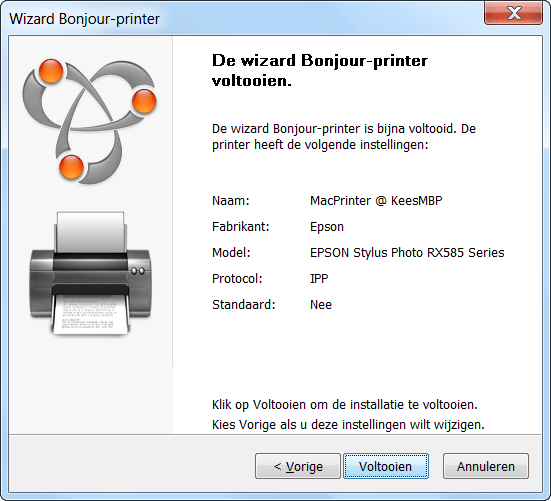Viewport: 551px width, 501px height.
Task: Cancel the wizard with Annuleren
Action: 486,466
